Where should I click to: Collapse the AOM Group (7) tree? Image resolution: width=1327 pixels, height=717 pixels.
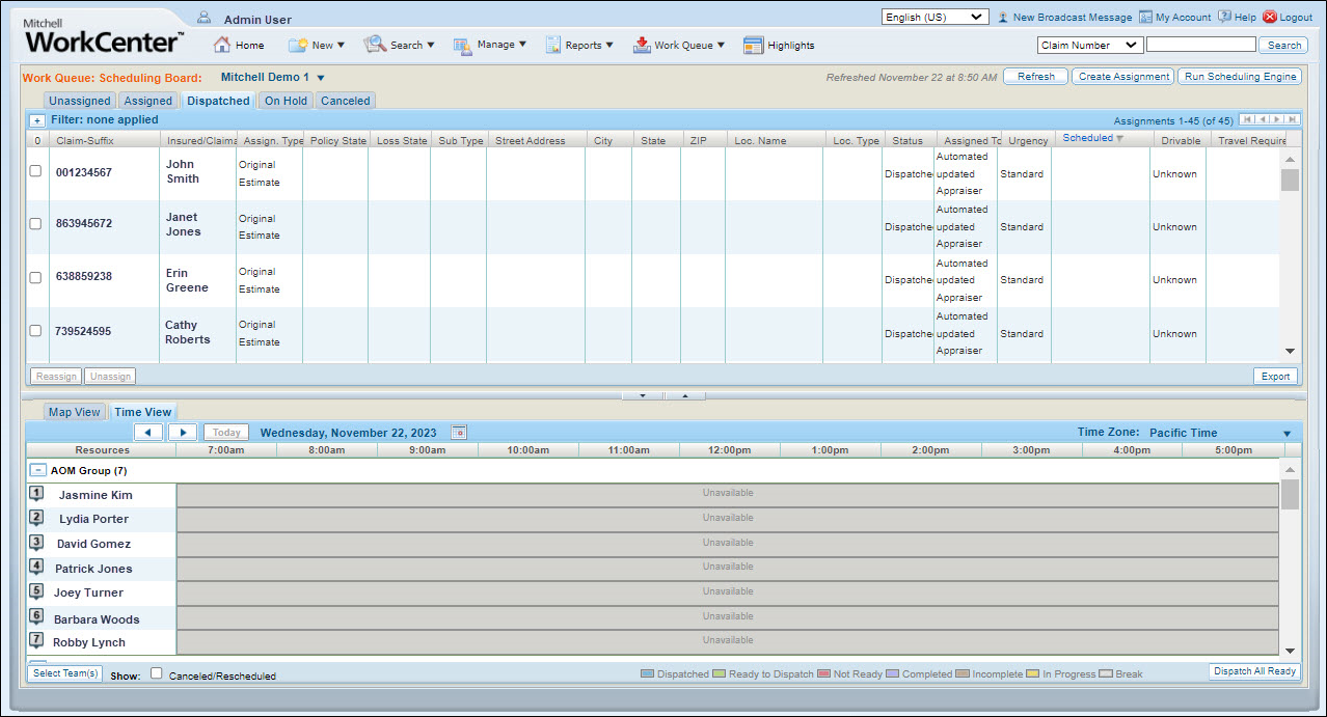click(37, 470)
